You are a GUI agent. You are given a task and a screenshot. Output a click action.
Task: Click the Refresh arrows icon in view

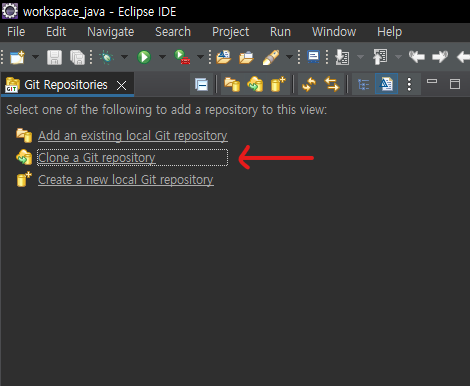click(x=309, y=84)
